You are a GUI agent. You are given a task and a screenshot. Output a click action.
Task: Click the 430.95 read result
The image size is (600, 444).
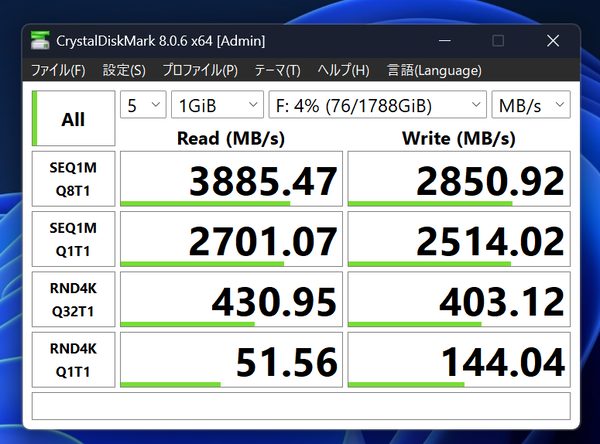click(x=232, y=299)
